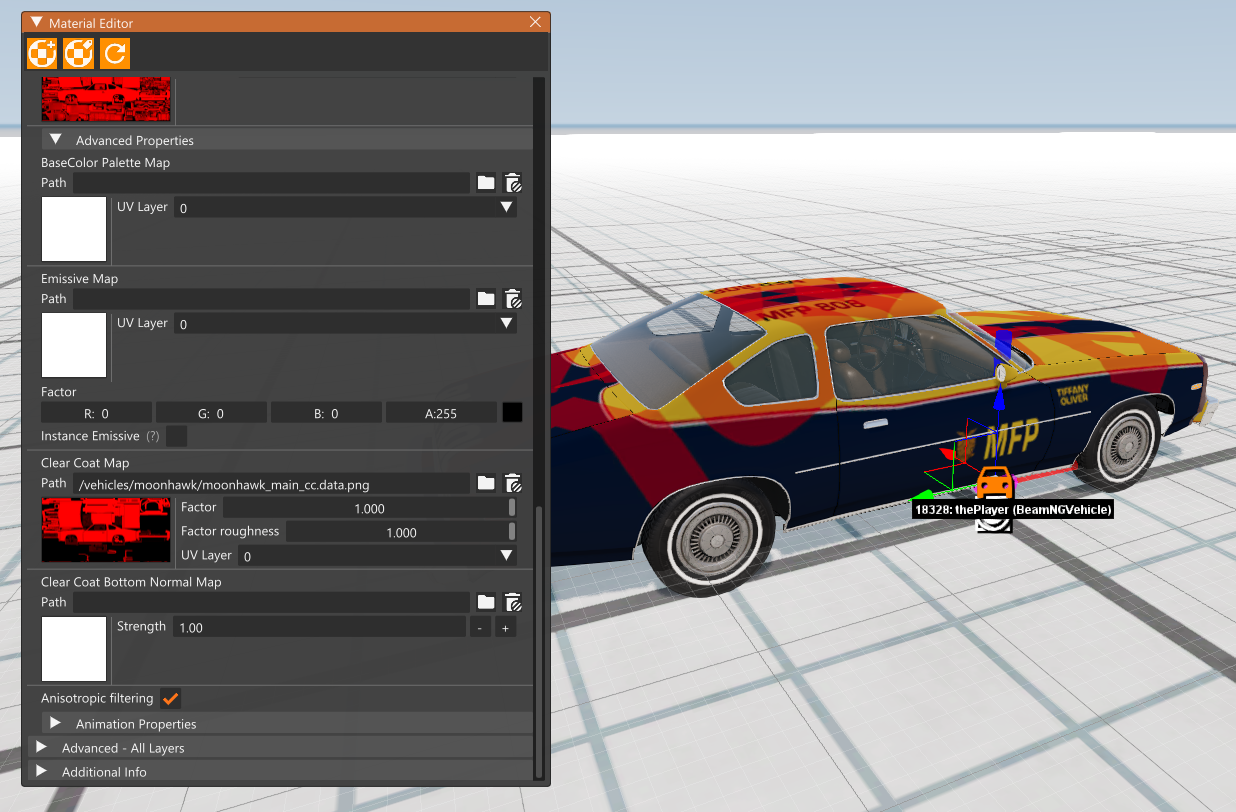
Task: Click the Strength 1.00 value field
Action: pos(320,628)
